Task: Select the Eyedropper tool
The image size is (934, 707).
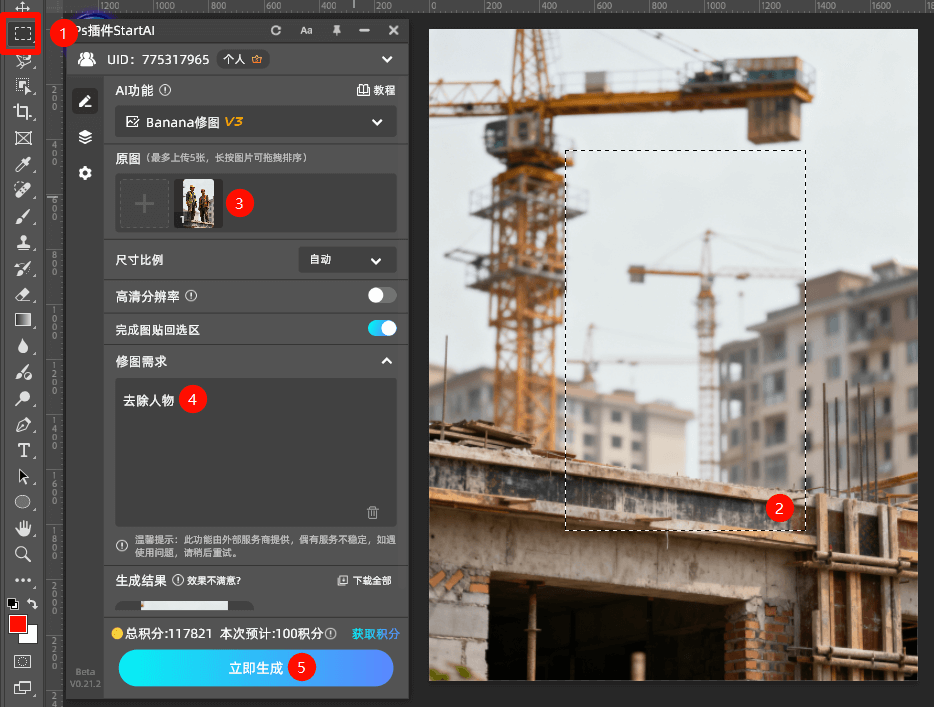Action: coord(22,164)
